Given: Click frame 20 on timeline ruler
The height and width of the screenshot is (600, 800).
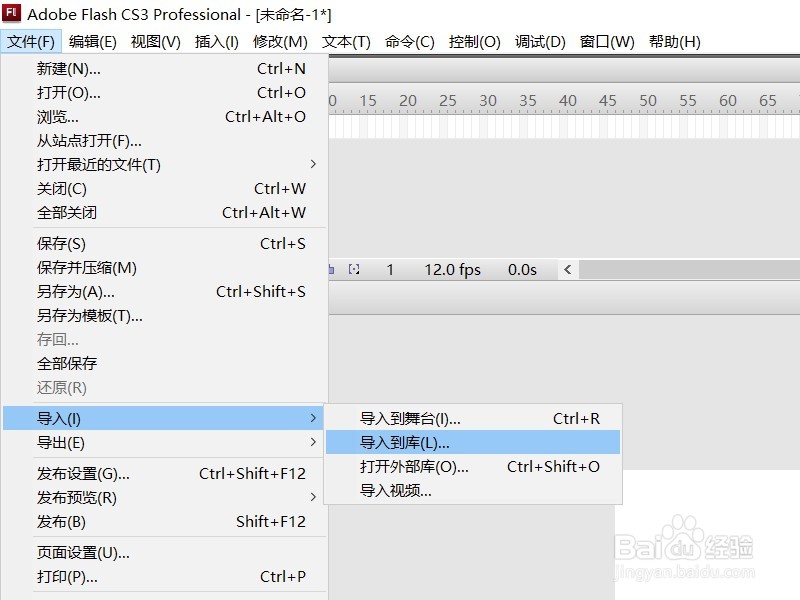Looking at the screenshot, I should coord(408,101).
